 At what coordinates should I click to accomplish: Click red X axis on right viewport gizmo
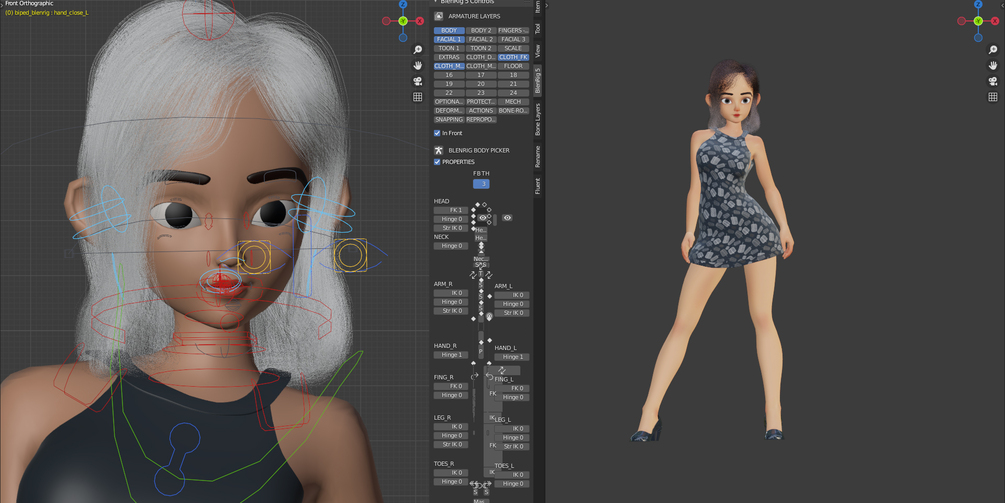(995, 21)
